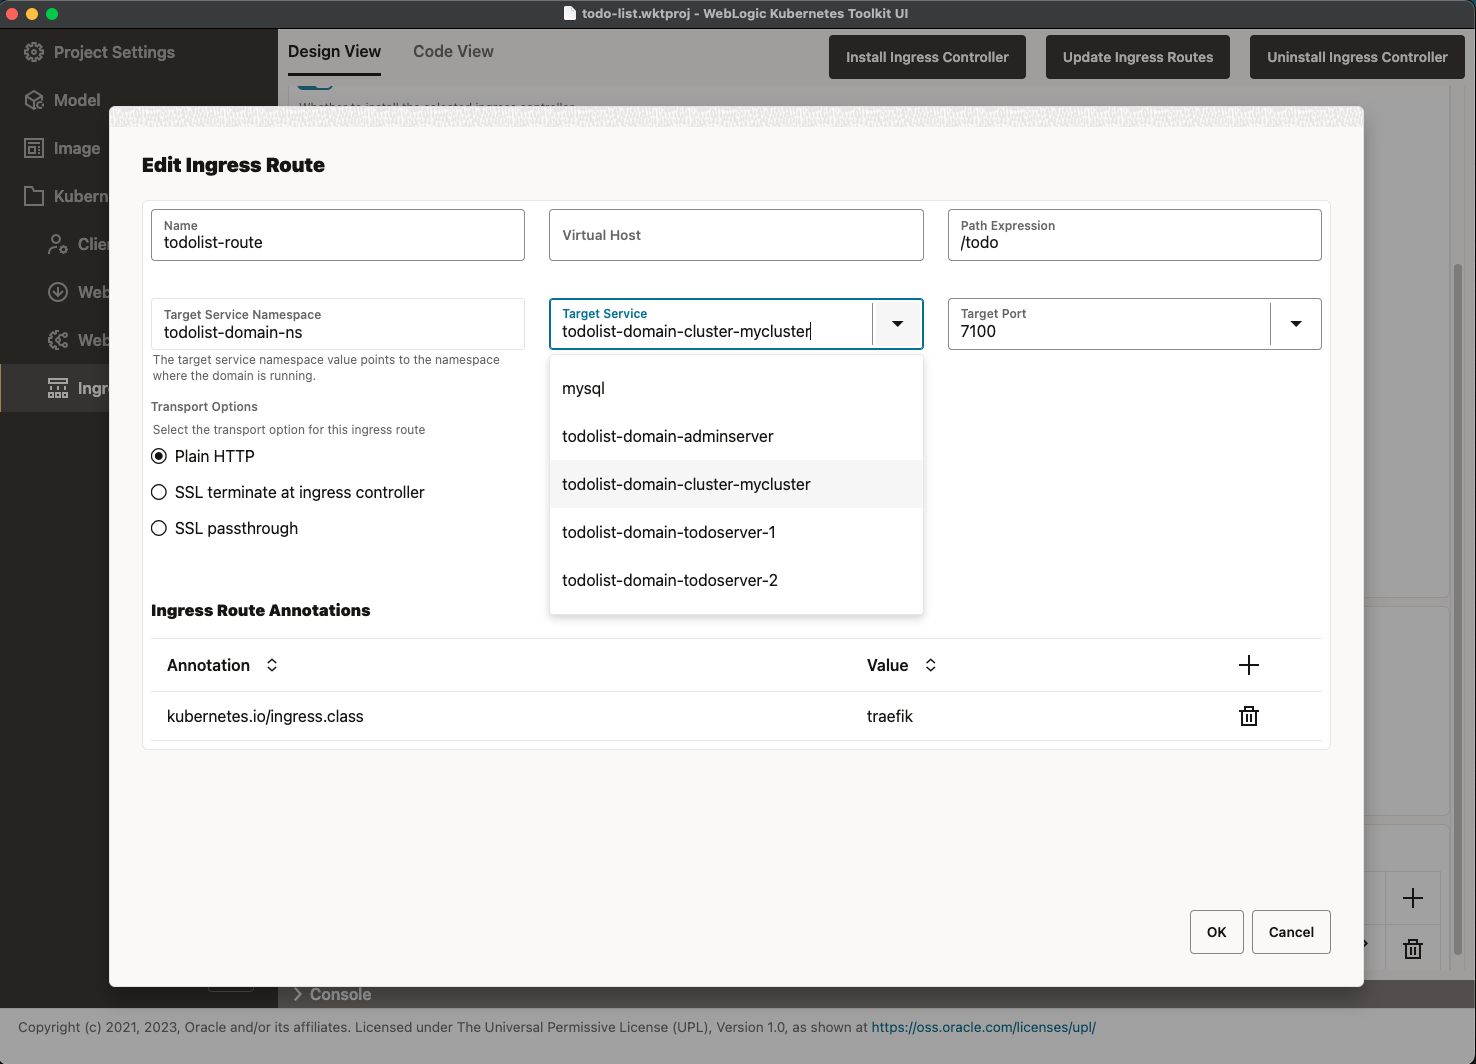Delete the kubernetes.io/ingress.class annotation row

[1249, 716]
